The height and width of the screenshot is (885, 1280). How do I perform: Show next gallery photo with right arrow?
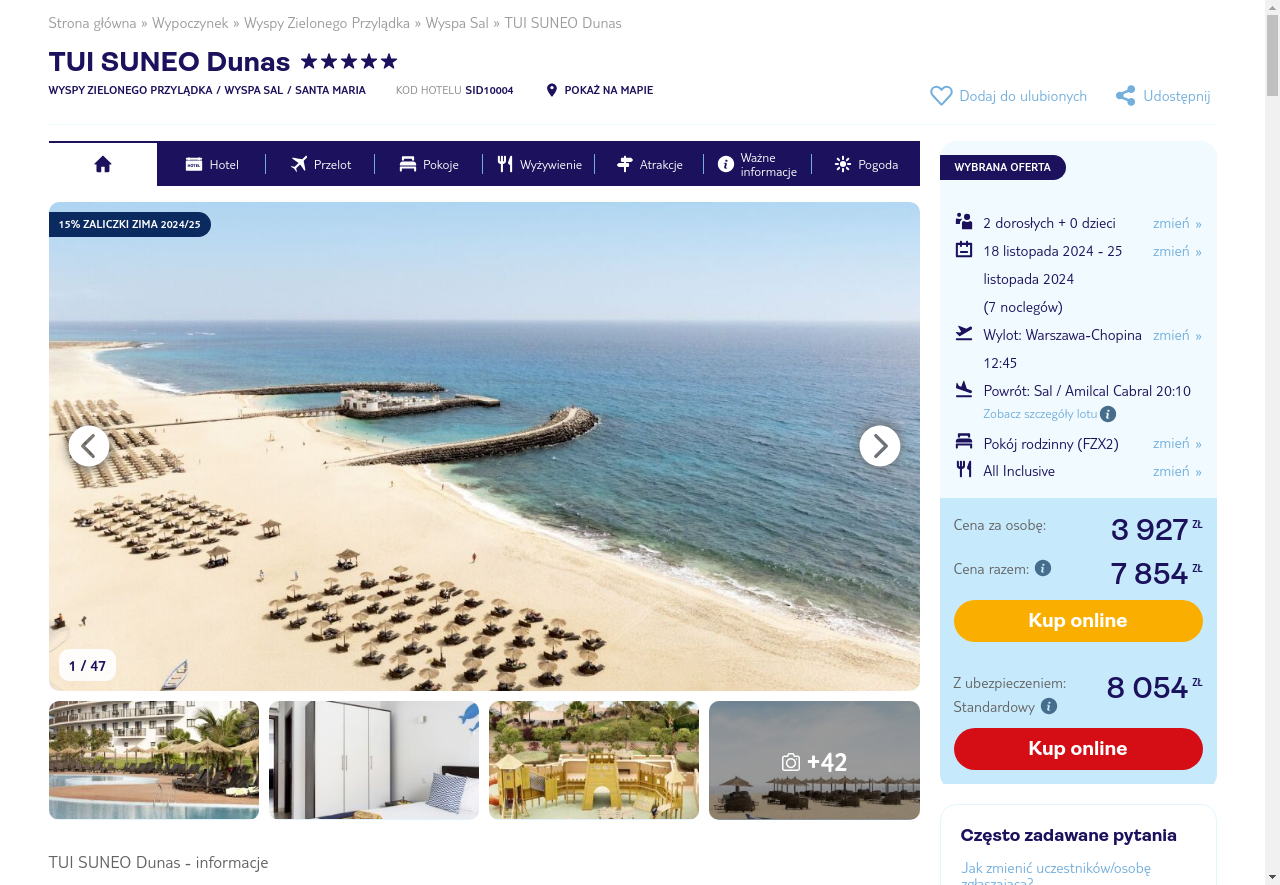[x=880, y=446]
